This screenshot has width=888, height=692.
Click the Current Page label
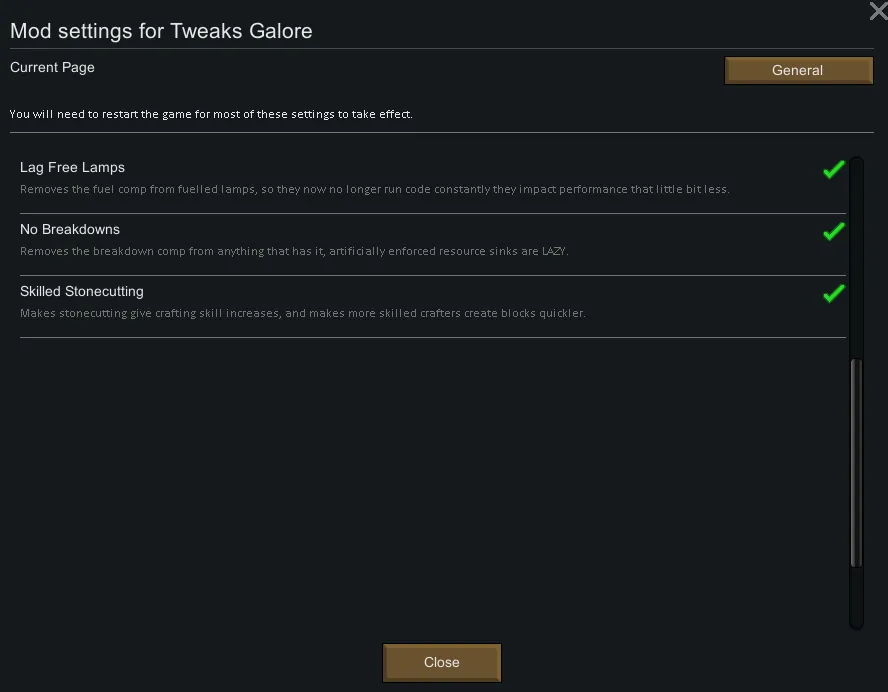[52, 67]
